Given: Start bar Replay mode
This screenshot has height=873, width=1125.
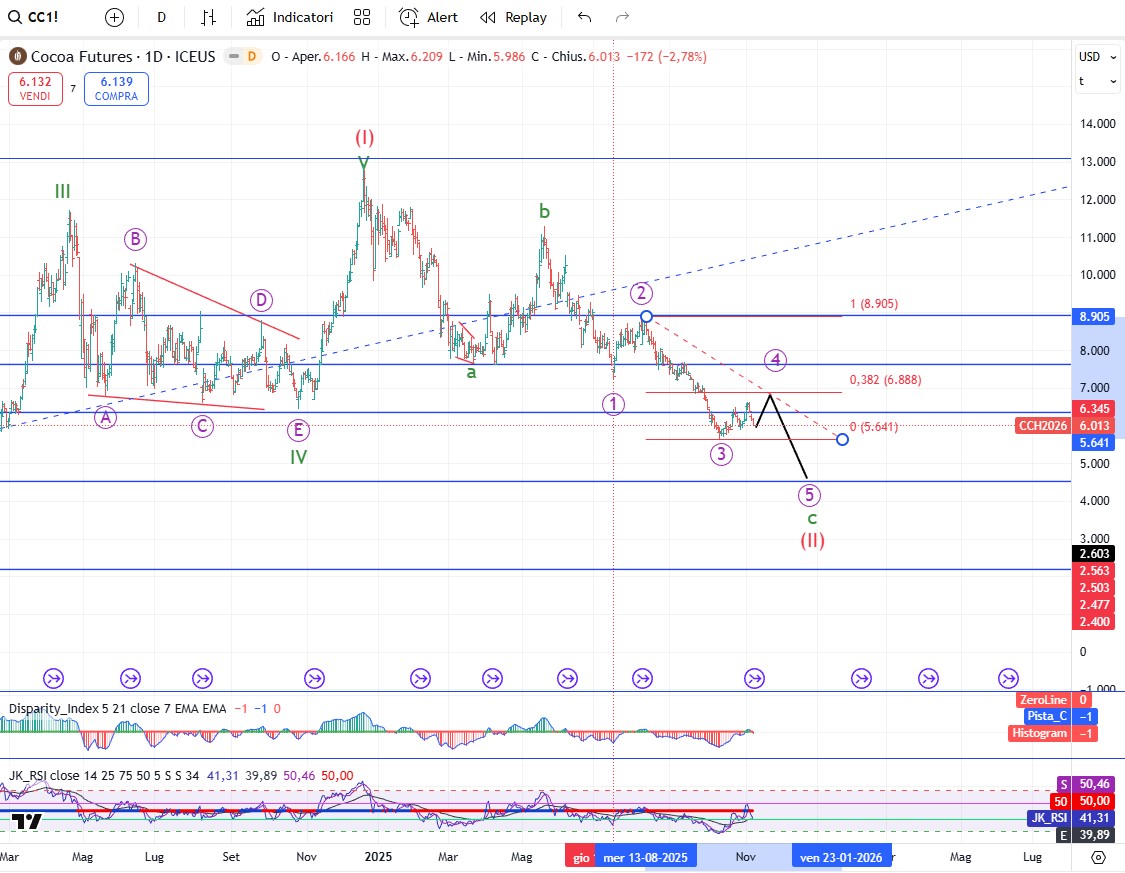Looking at the screenshot, I should (513, 17).
